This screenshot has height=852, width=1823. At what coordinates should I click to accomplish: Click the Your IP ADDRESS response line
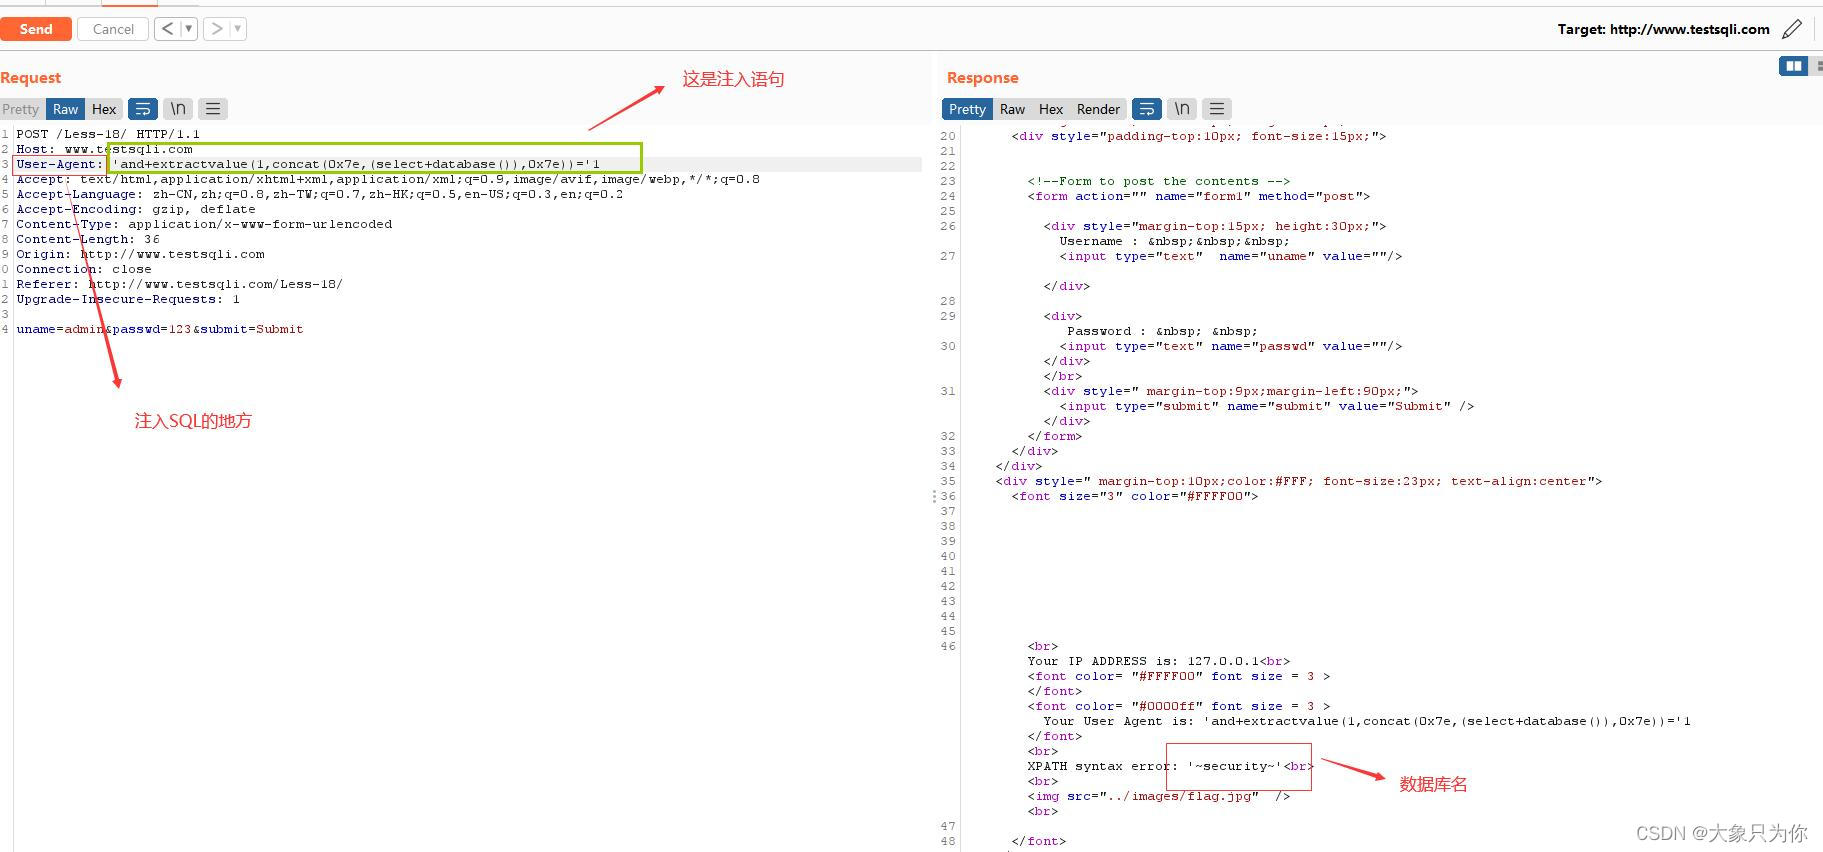point(1158,661)
